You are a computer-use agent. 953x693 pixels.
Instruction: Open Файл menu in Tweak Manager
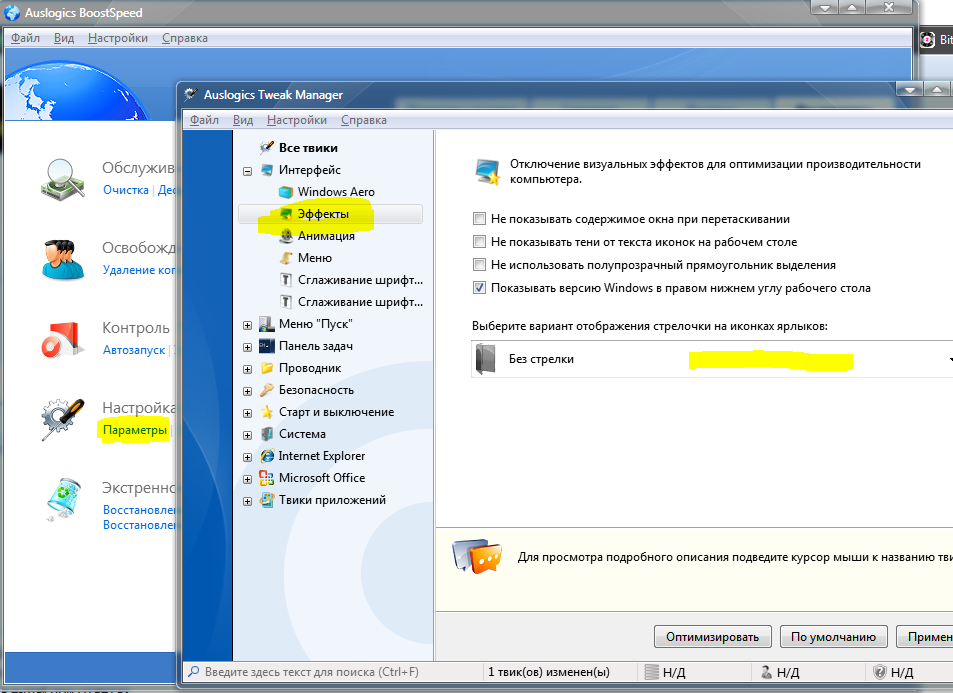(x=204, y=120)
